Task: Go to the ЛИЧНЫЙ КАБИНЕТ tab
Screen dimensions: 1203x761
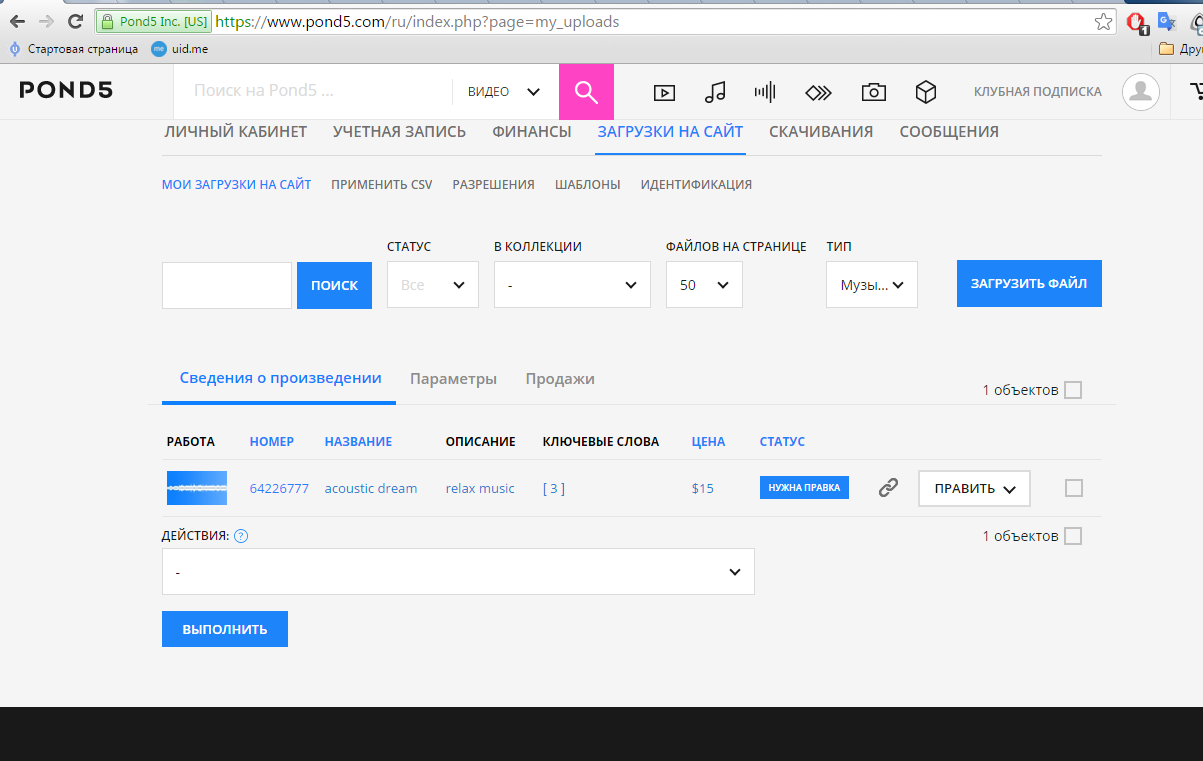Action: pyautogui.click(x=235, y=132)
